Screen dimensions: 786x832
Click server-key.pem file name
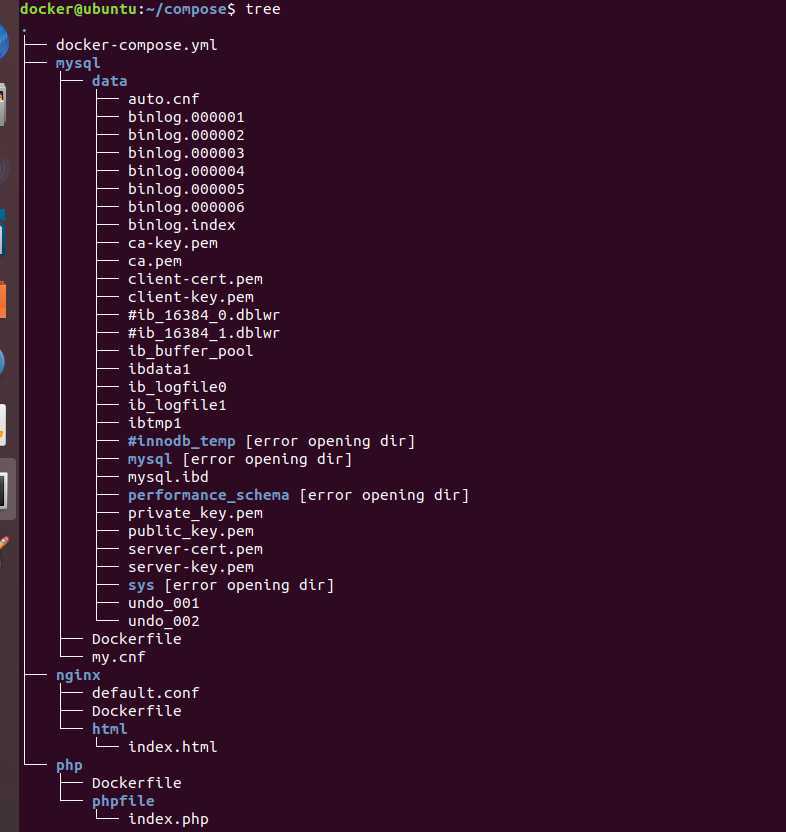[x=191, y=568]
